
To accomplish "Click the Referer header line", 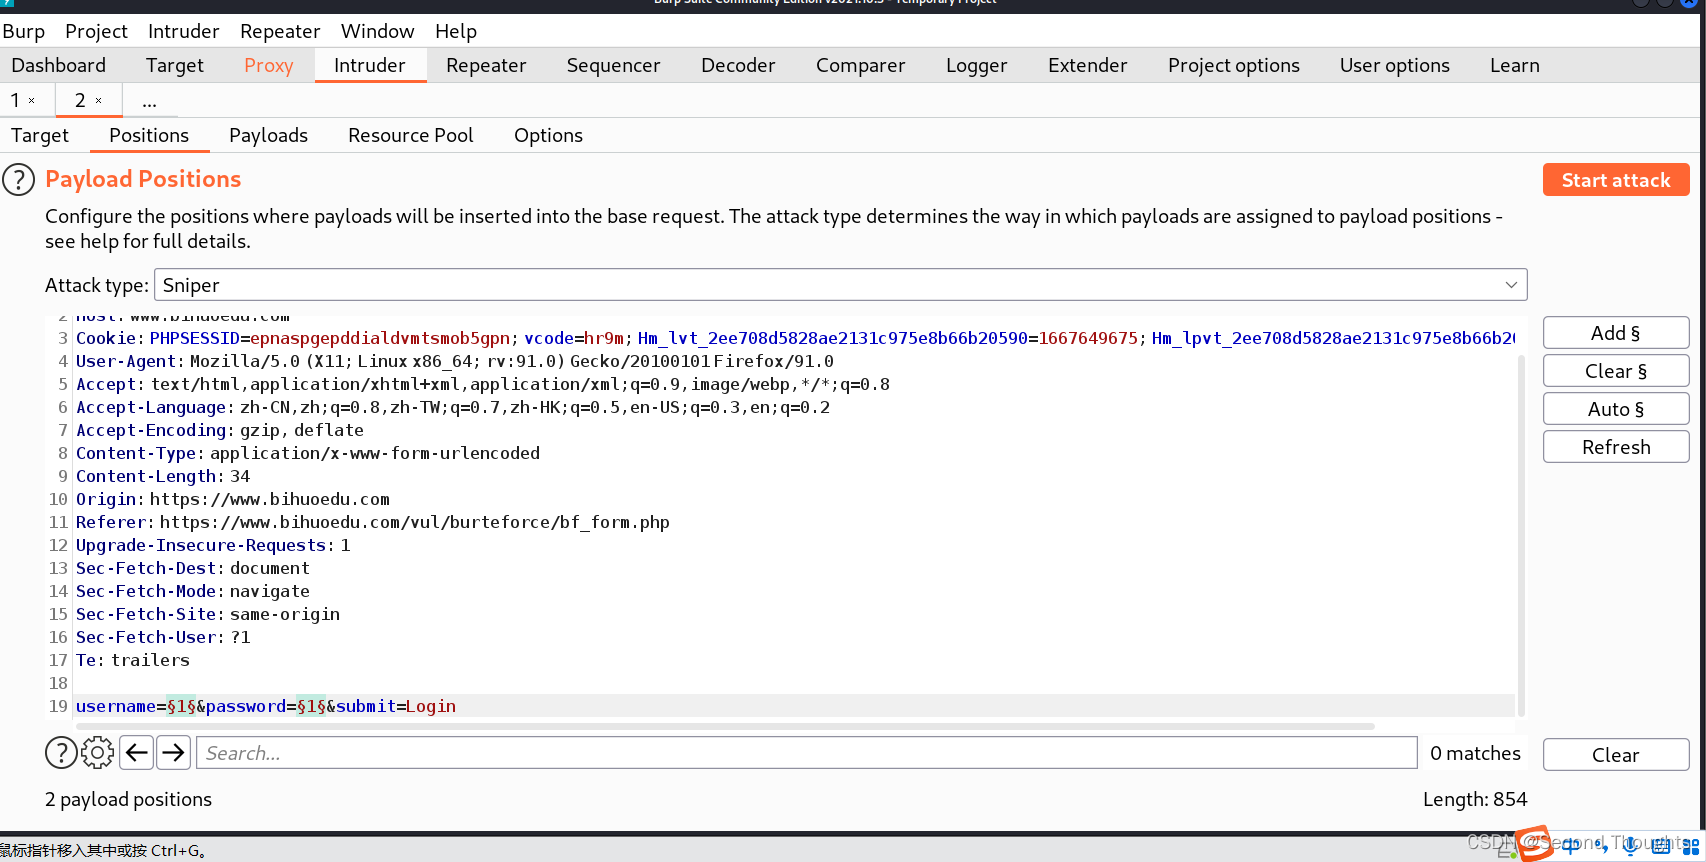I will [373, 522].
